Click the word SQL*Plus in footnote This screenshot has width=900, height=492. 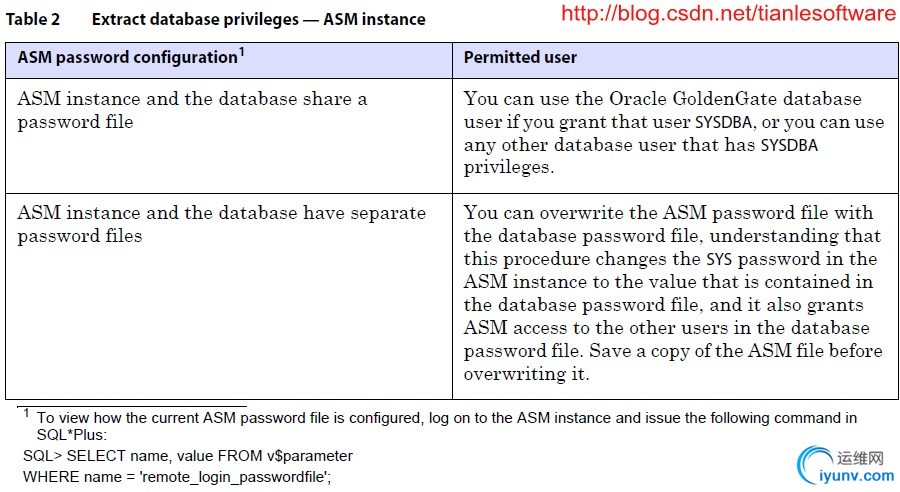coord(71,435)
